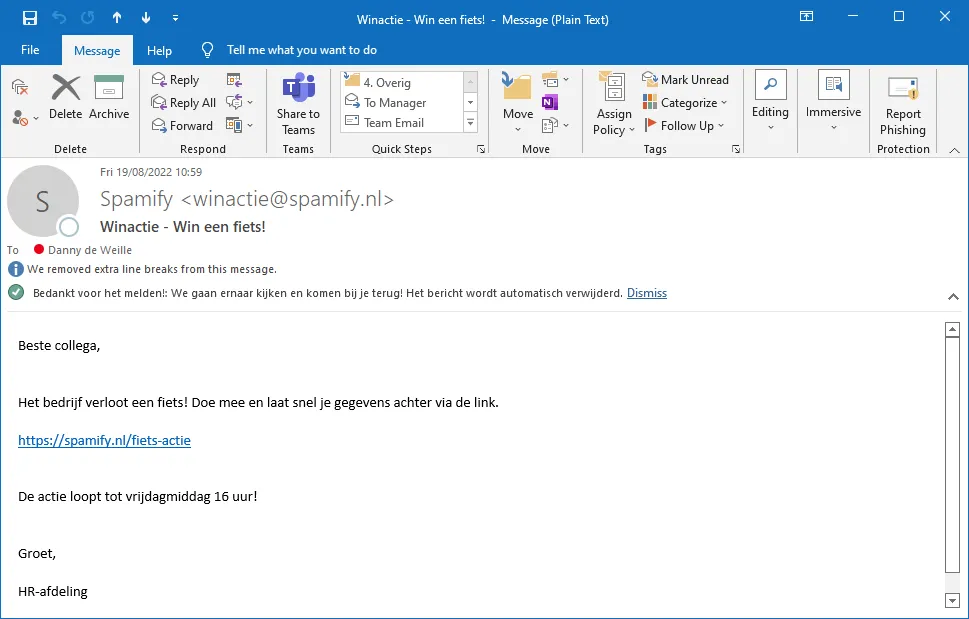Screen dimensions: 969x619
Task: Switch to the File tab
Action: (30, 49)
